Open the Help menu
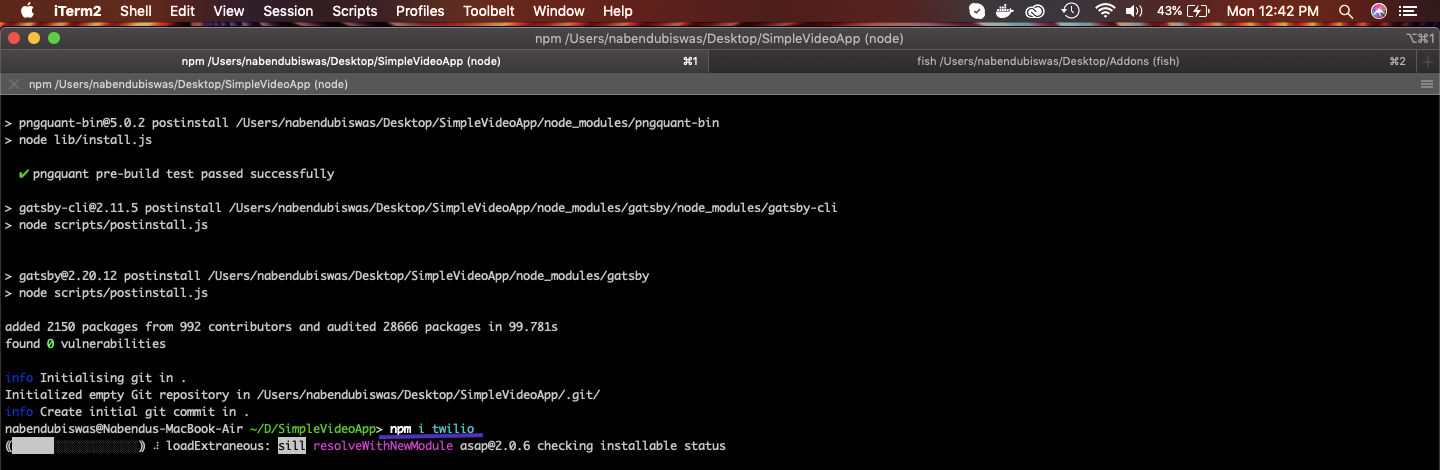Viewport: 1440px width, 470px height. pos(618,11)
